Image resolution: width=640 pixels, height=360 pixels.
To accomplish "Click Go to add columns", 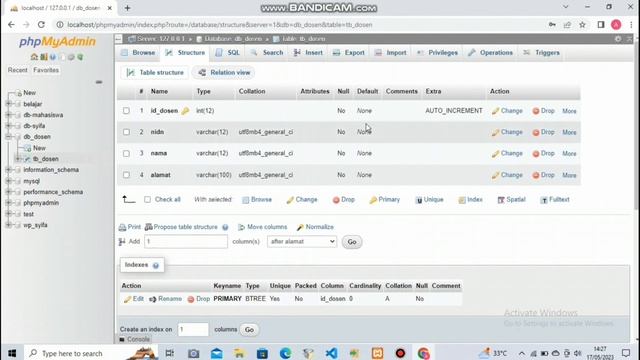I will pyautogui.click(x=352, y=242).
